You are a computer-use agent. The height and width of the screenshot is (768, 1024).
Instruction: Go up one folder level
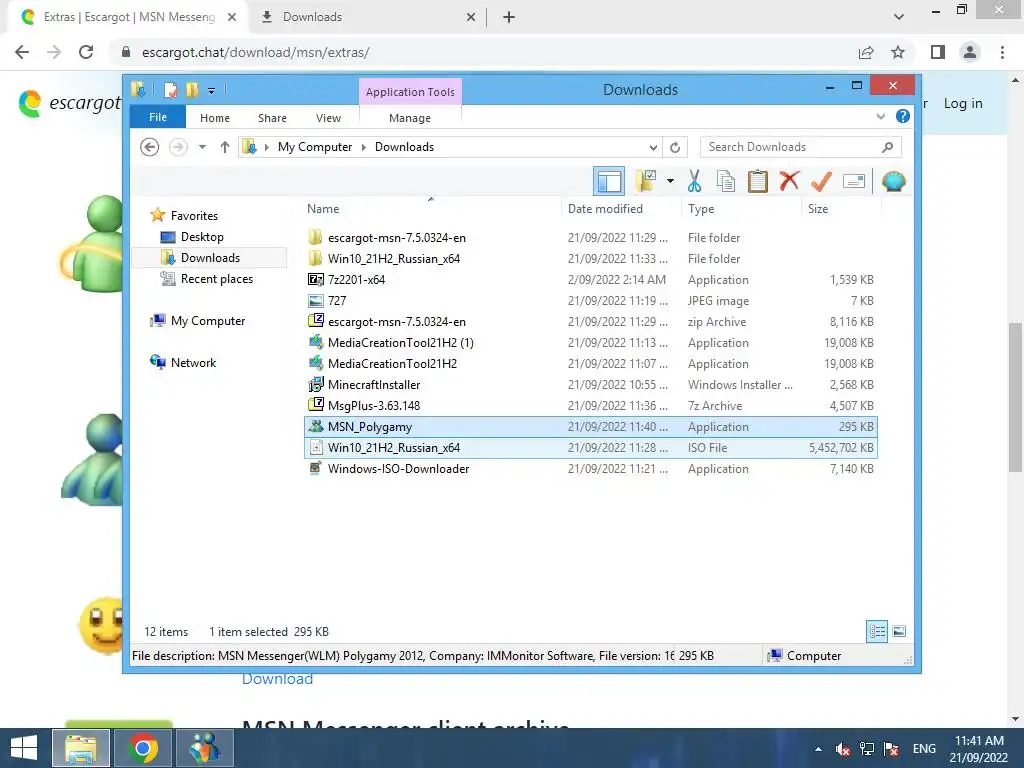[x=225, y=147]
